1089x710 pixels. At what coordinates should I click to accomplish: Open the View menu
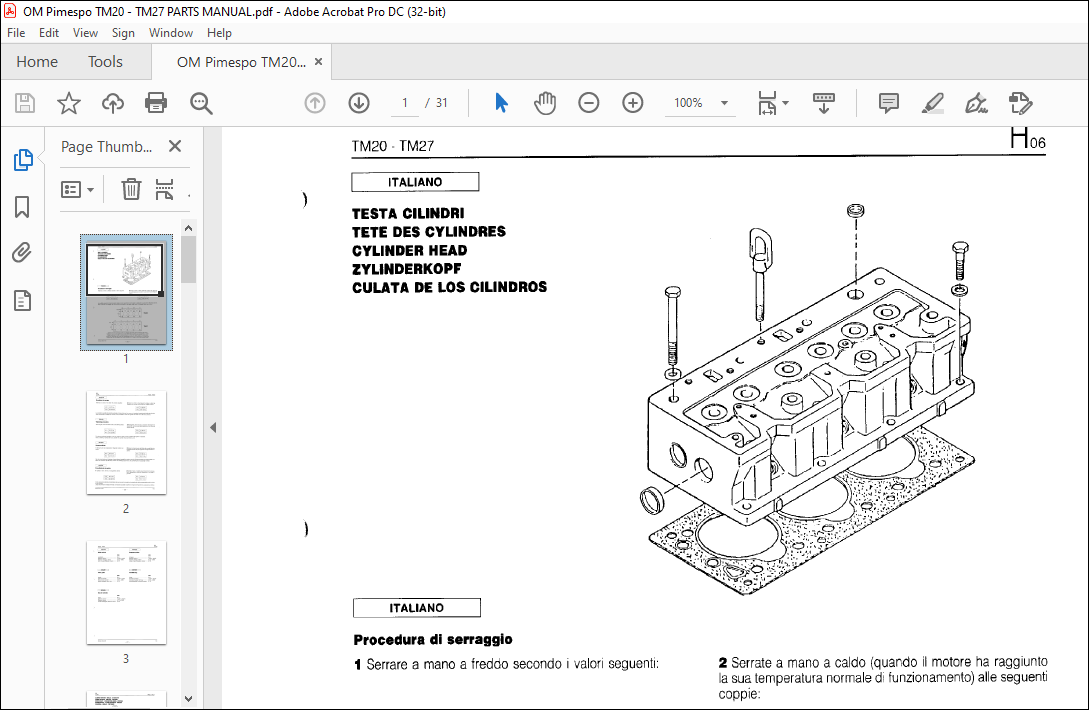click(x=85, y=33)
